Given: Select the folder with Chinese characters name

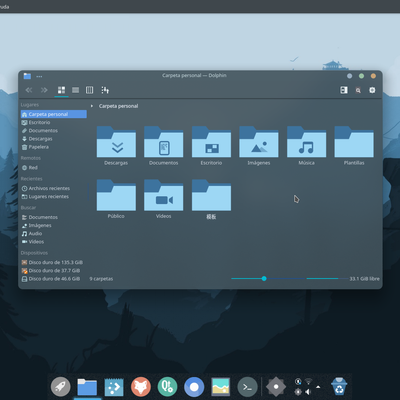Looking at the screenshot, I should (211, 195).
